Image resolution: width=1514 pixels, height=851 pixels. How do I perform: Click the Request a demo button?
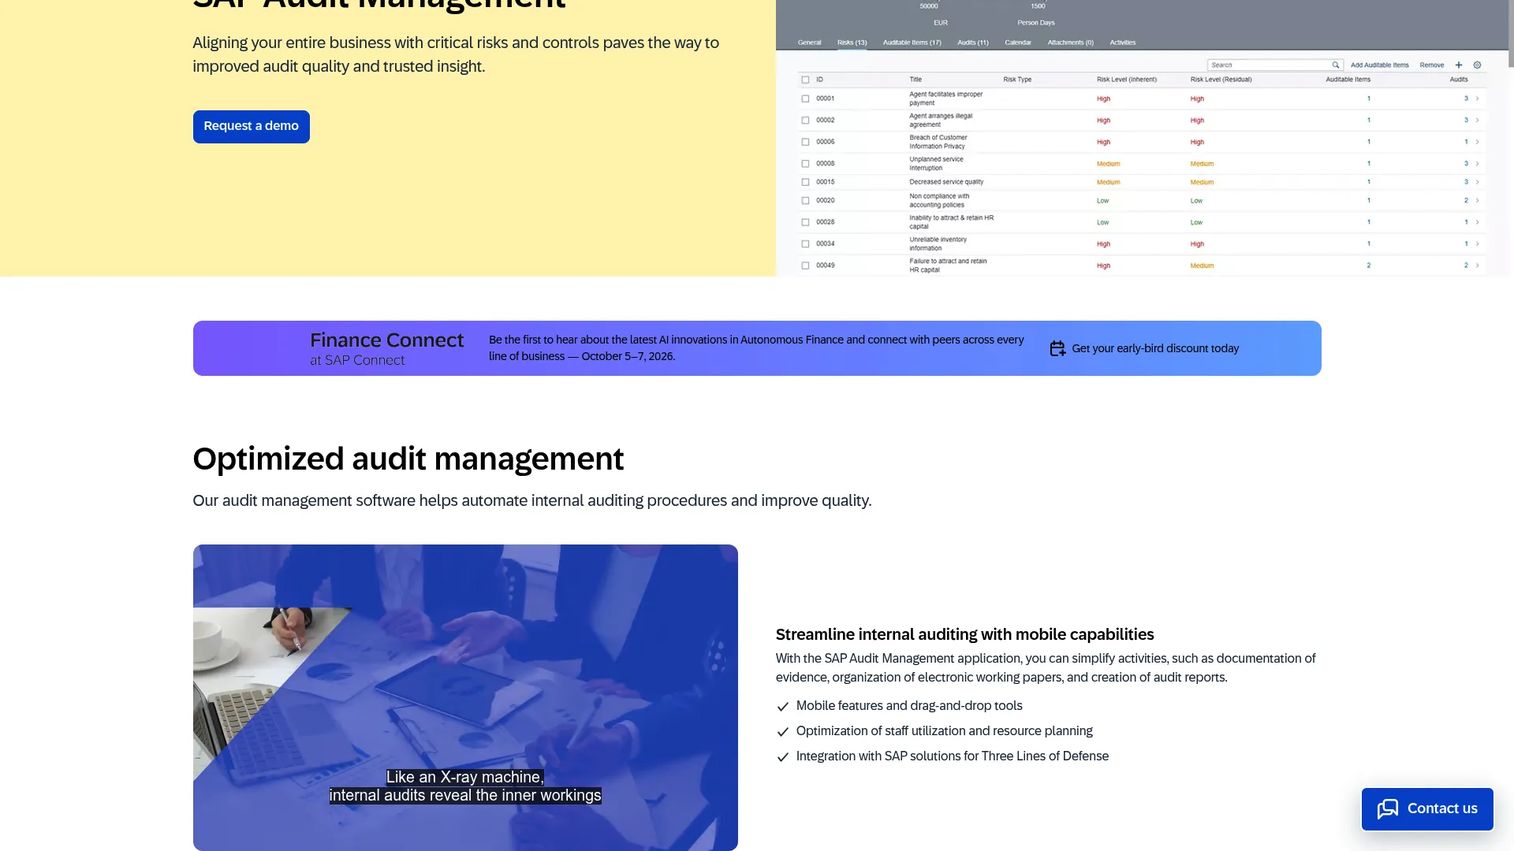coord(251,126)
